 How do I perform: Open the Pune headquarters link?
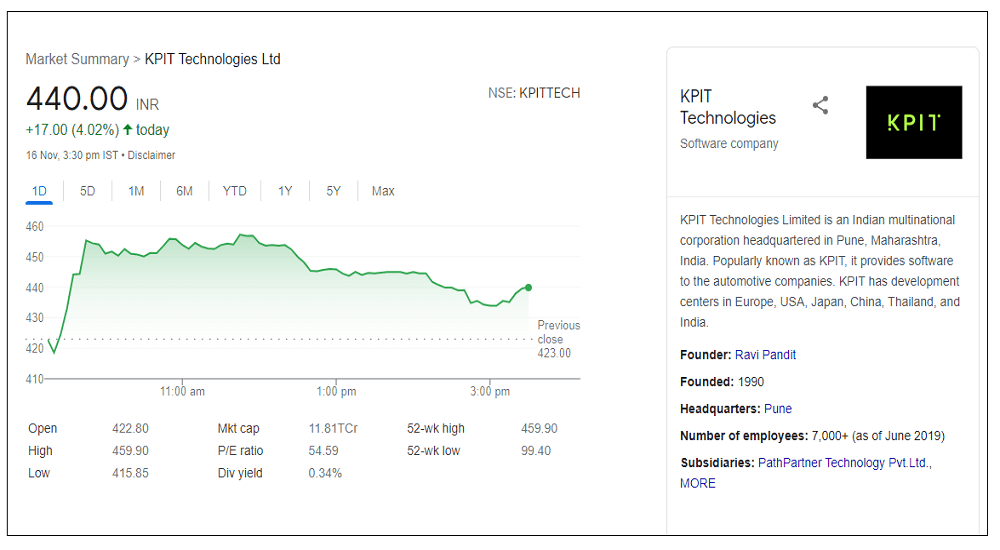(778, 408)
